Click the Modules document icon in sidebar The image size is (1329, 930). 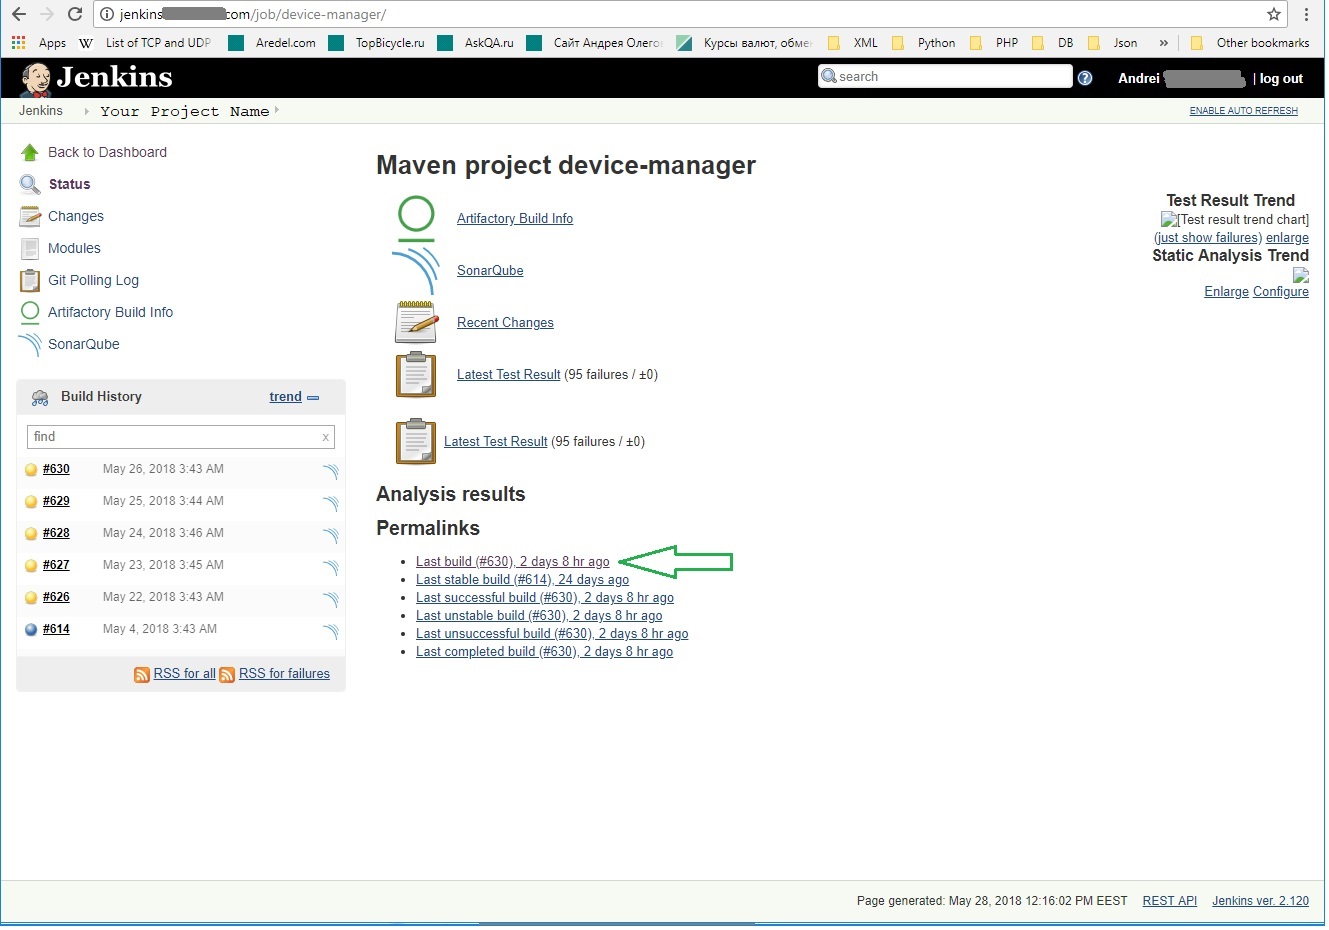click(x=29, y=248)
